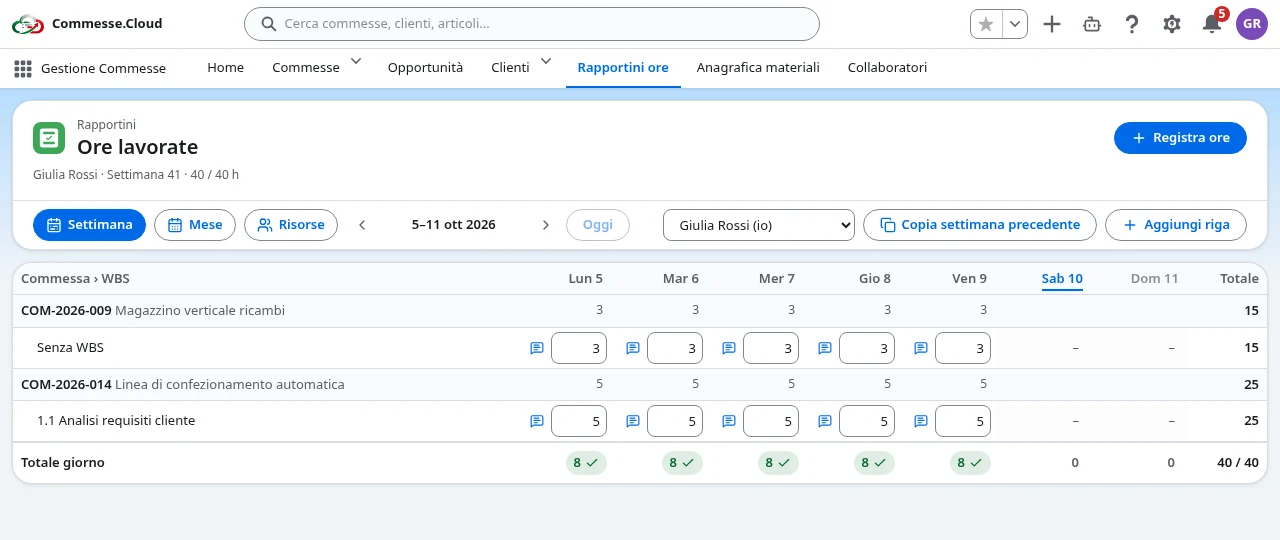This screenshot has height=540, width=1280.
Task: Open the help question mark icon
Action: [x=1132, y=24]
